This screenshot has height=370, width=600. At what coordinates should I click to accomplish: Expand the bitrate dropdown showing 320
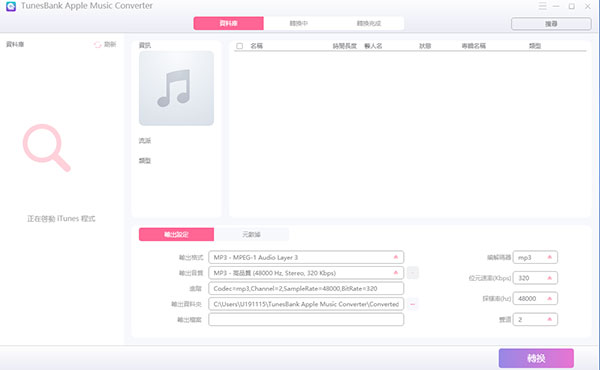coord(535,278)
